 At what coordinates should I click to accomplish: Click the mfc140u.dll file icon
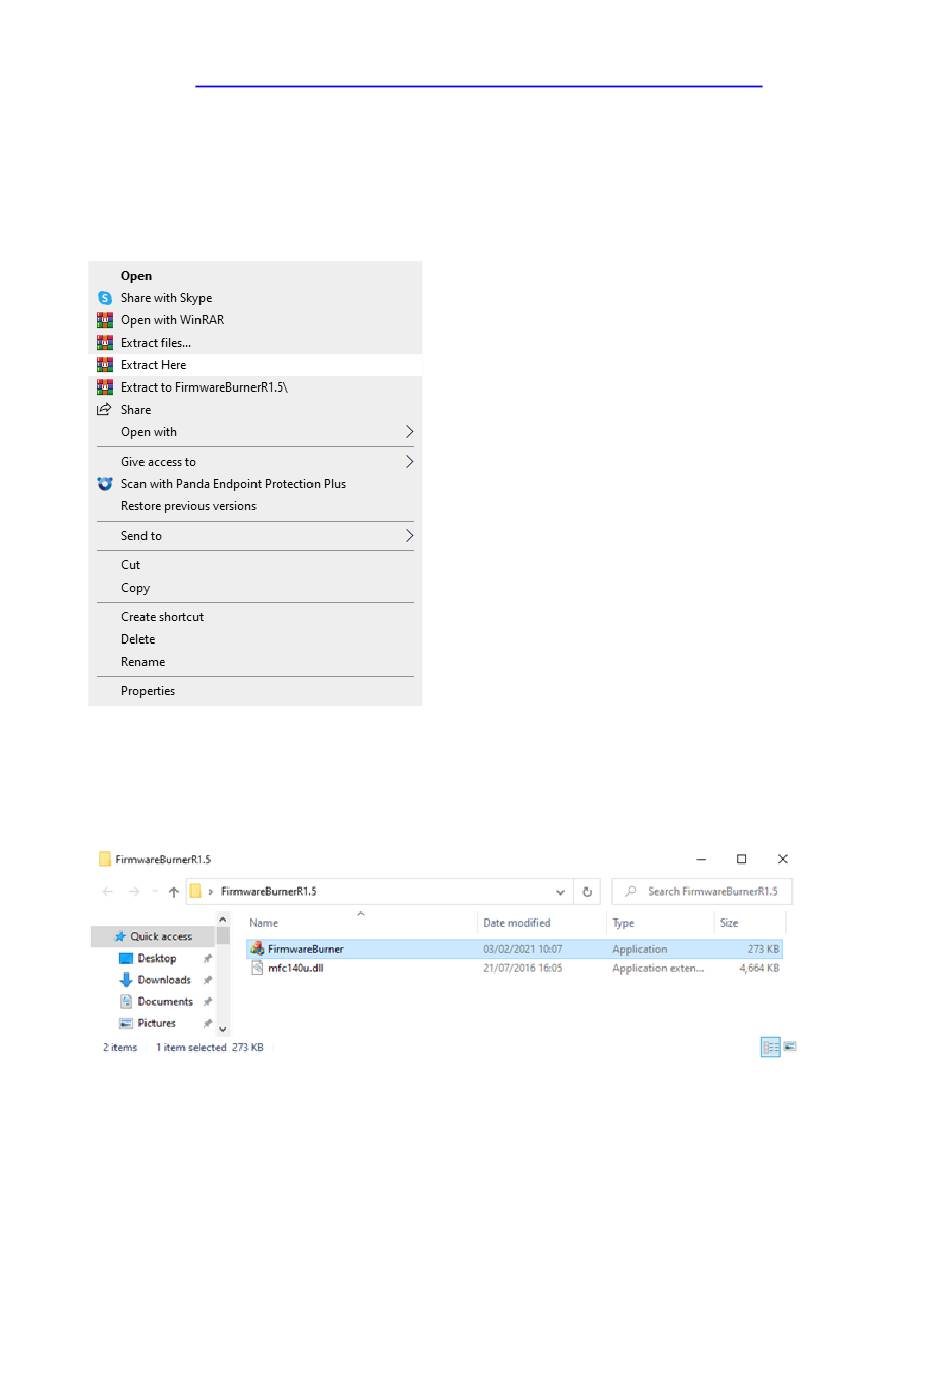coord(257,968)
